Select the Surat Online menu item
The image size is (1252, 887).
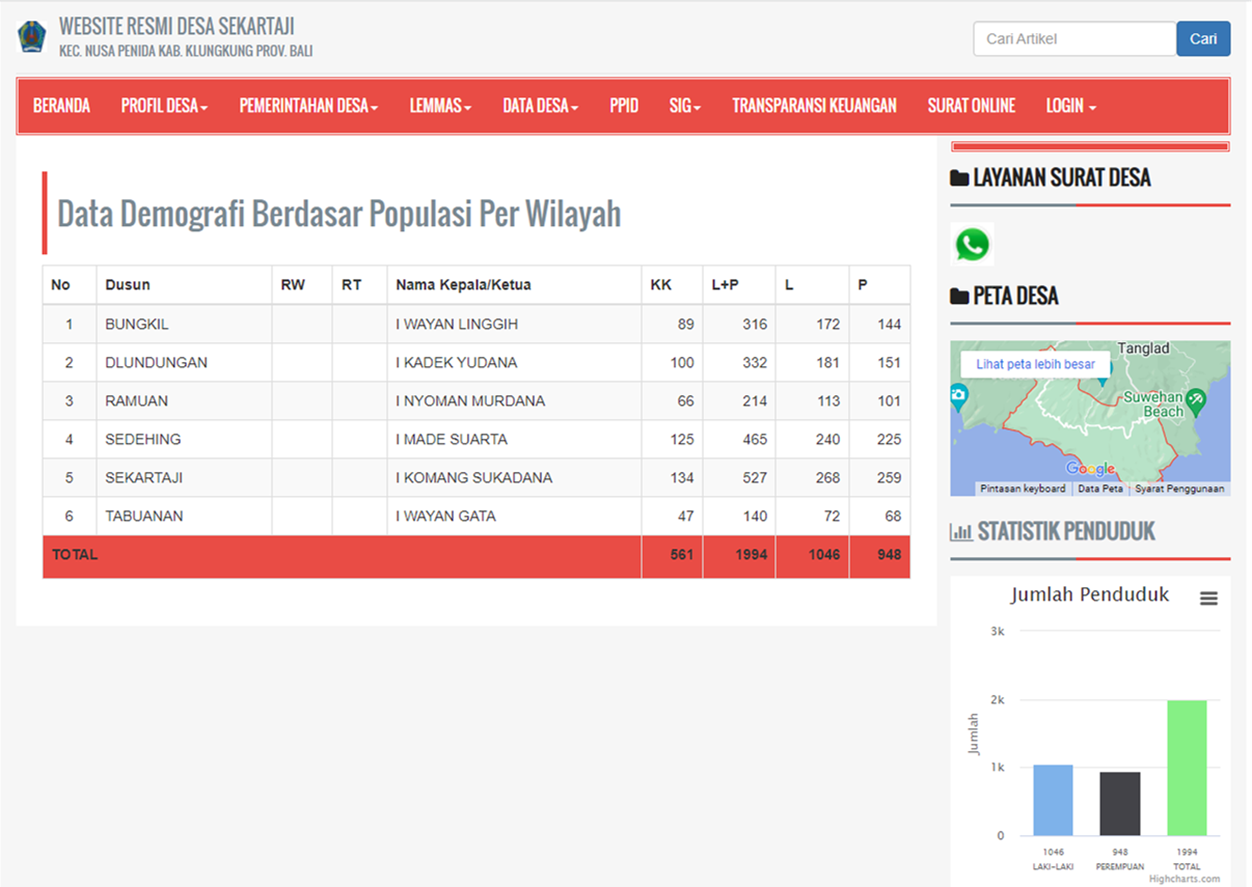(x=971, y=106)
